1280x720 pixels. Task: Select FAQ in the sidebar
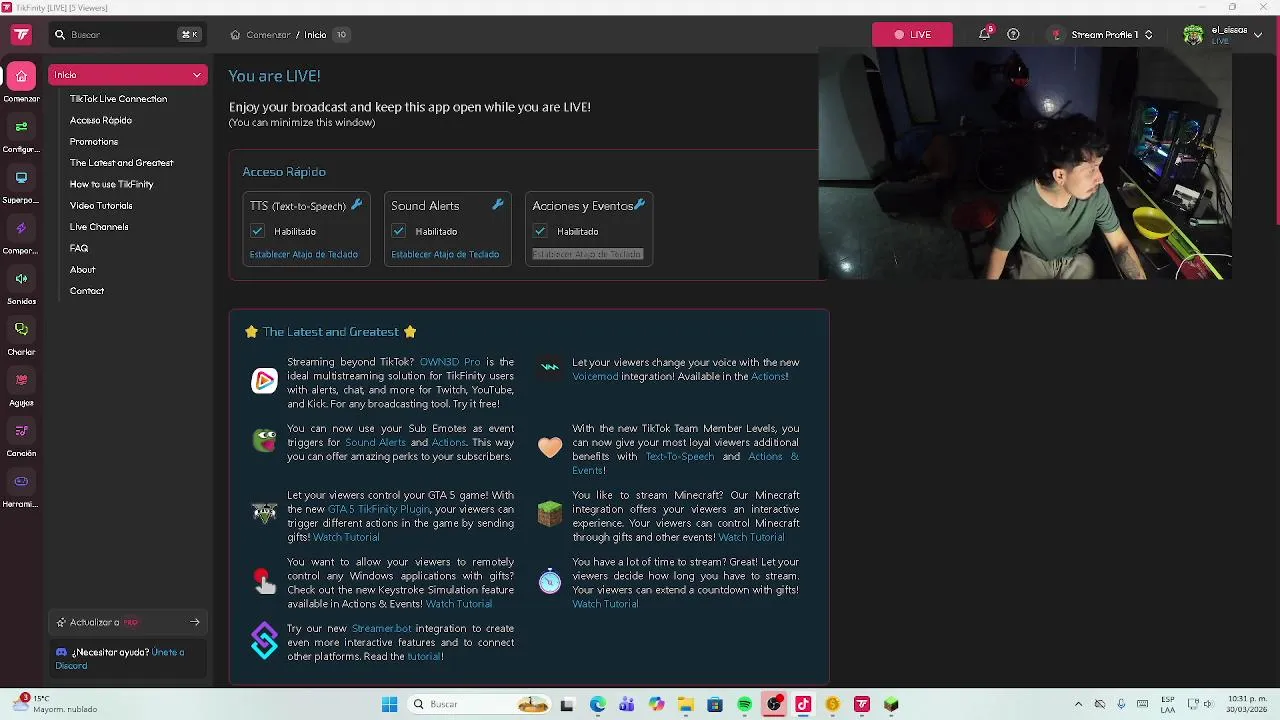pyautogui.click(x=79, y=248)
